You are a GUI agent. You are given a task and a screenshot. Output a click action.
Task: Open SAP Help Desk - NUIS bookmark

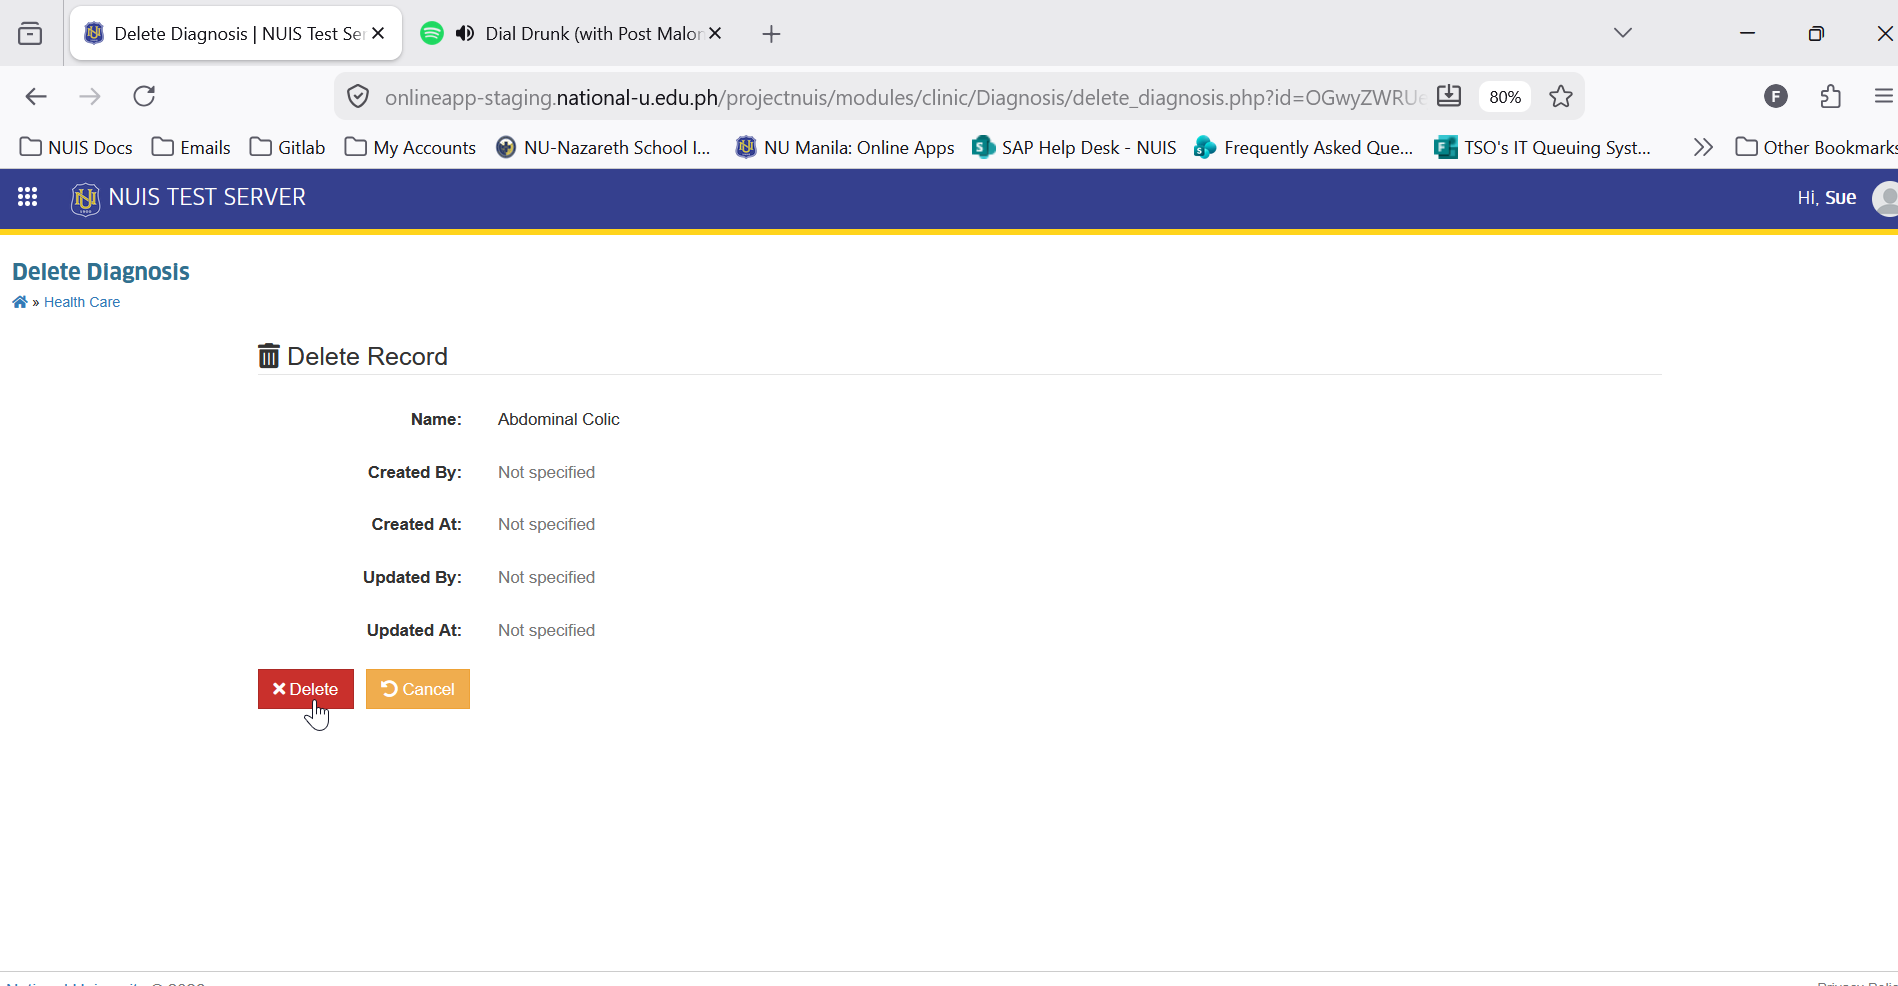pos(1075,147)
